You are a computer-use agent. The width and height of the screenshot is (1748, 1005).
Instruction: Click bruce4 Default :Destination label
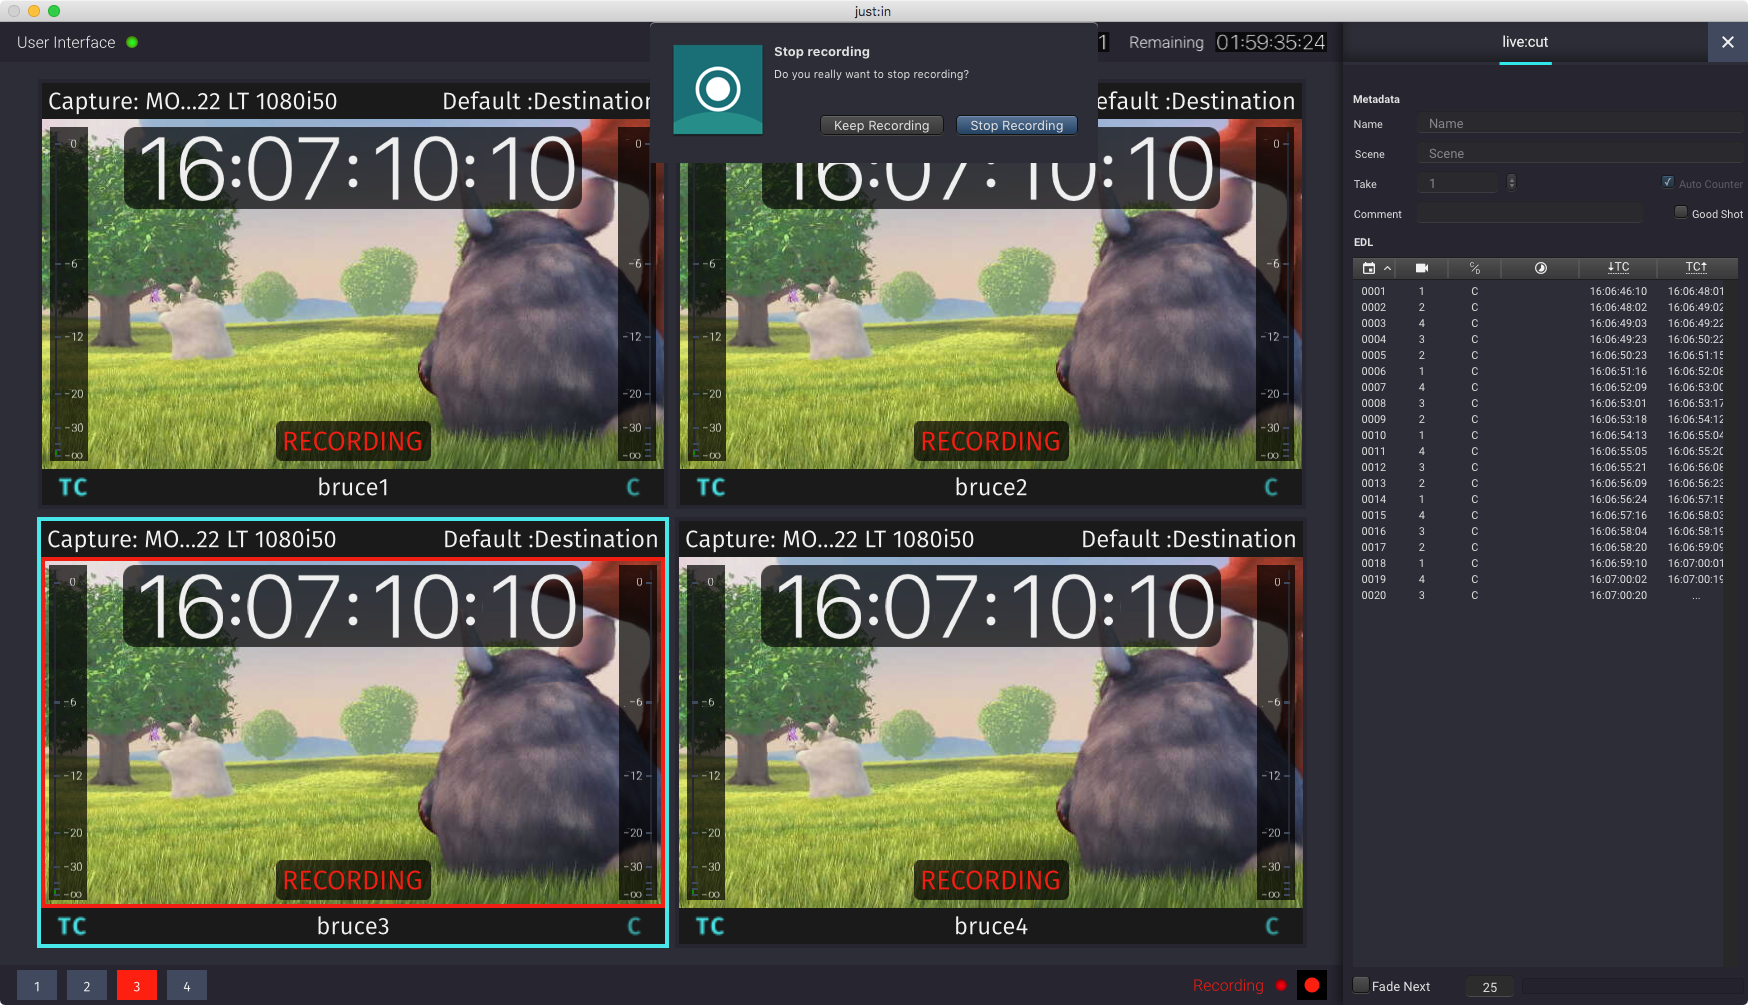(x=1189, y=539)
